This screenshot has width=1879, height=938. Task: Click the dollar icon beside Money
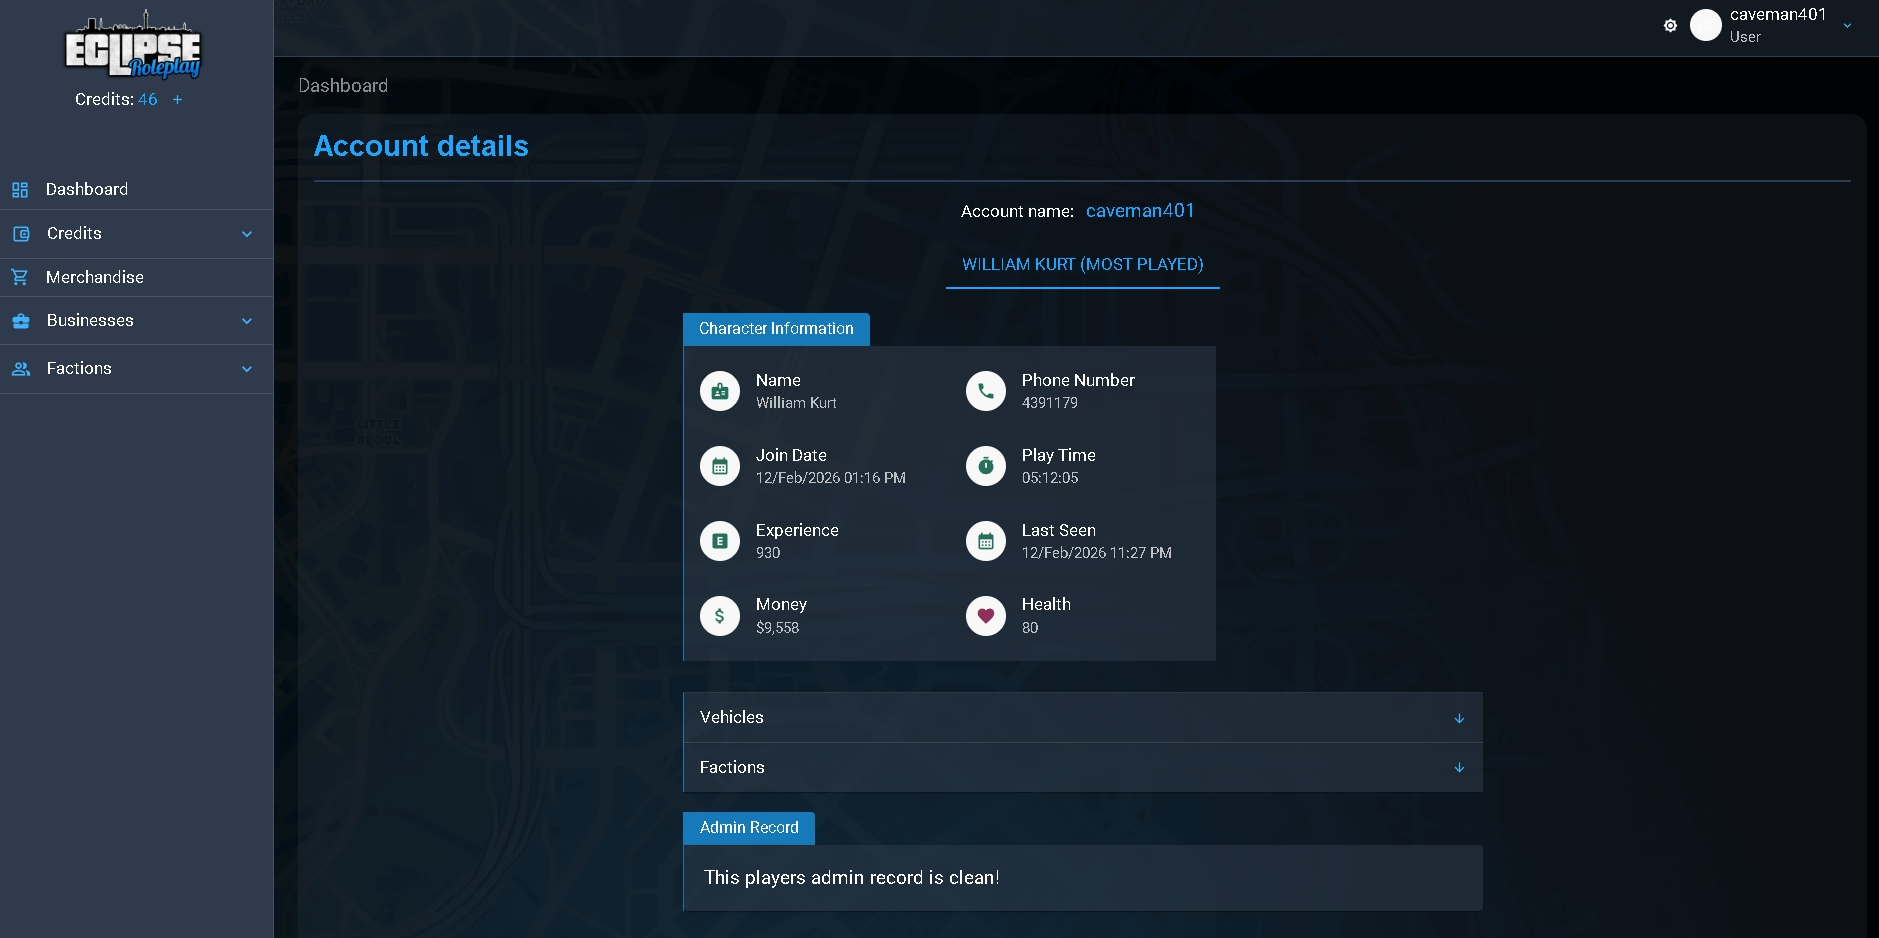point(720,616)
